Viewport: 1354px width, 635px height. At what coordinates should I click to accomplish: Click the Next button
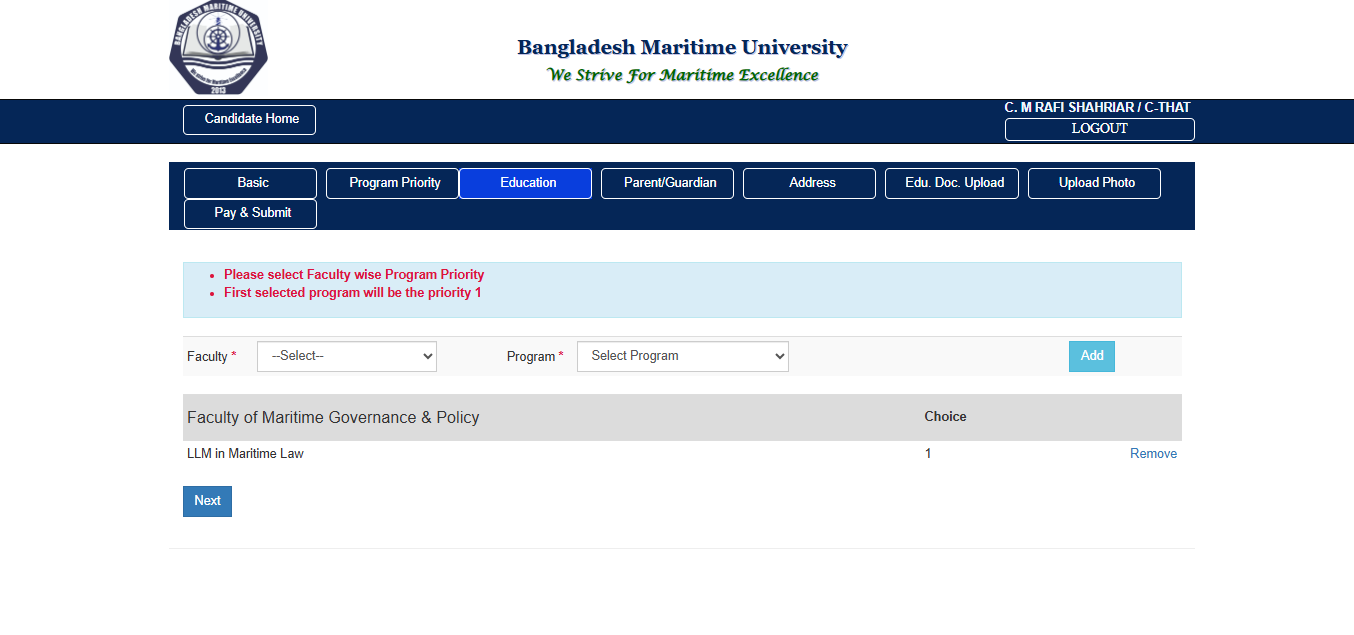click(x=207, y=501)
